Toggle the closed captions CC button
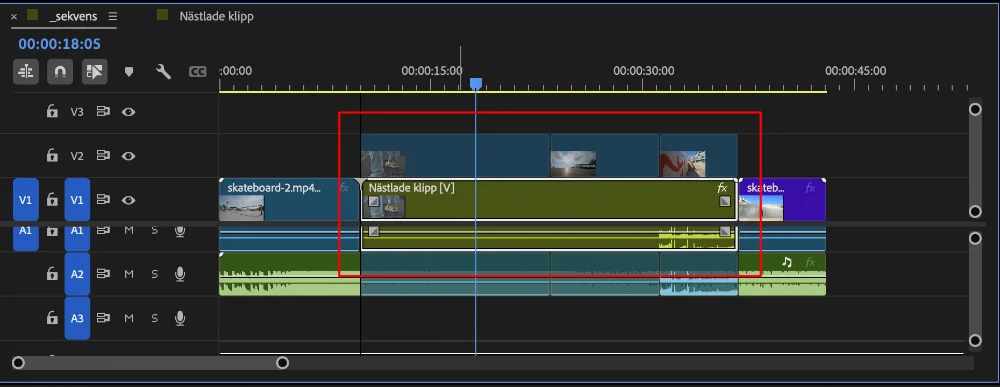 tap(198, 72)
